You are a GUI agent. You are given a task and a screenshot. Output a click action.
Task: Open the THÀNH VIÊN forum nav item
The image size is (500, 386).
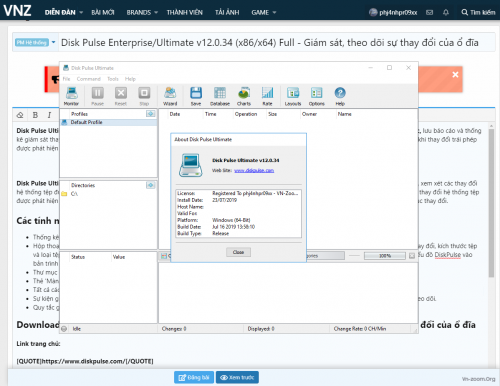[184, 12]
